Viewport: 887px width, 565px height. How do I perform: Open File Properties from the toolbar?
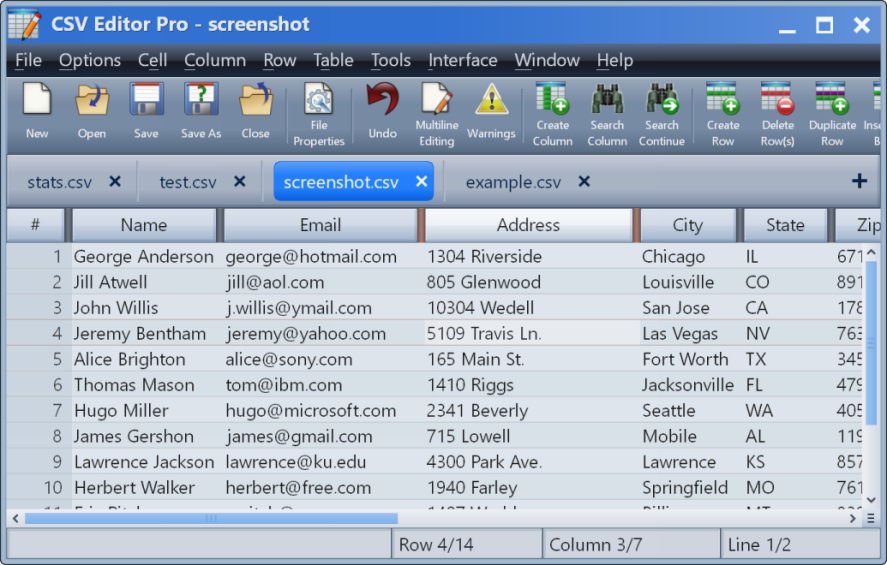pyautogui.click(x=318, y=115)
